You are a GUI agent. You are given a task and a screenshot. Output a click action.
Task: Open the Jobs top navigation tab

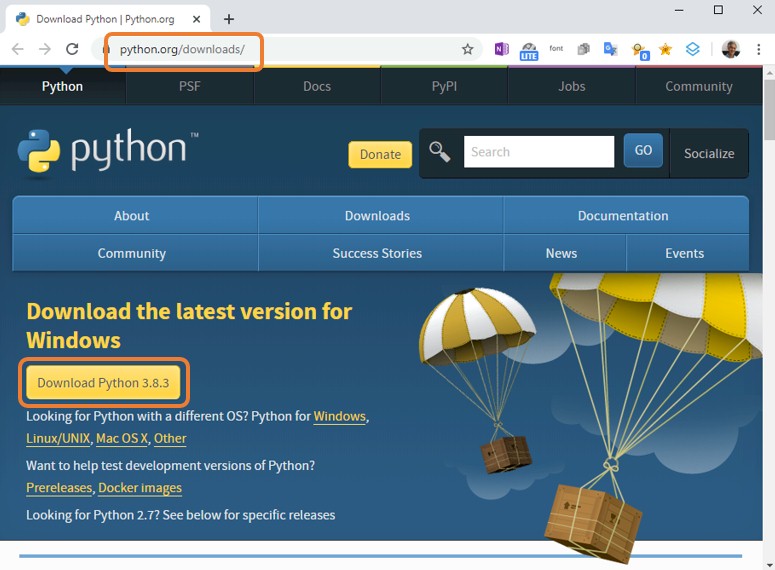point(572,87)
